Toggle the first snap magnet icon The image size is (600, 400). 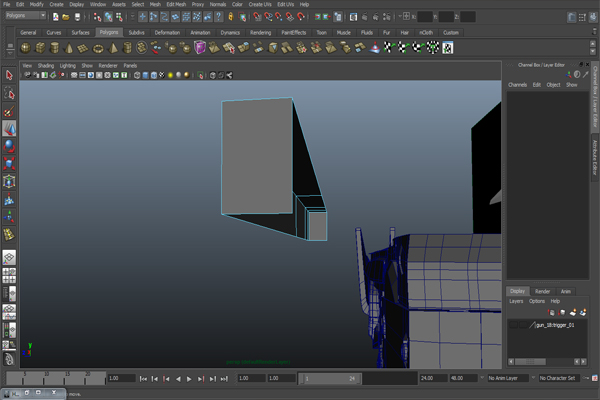click(258, 16)
